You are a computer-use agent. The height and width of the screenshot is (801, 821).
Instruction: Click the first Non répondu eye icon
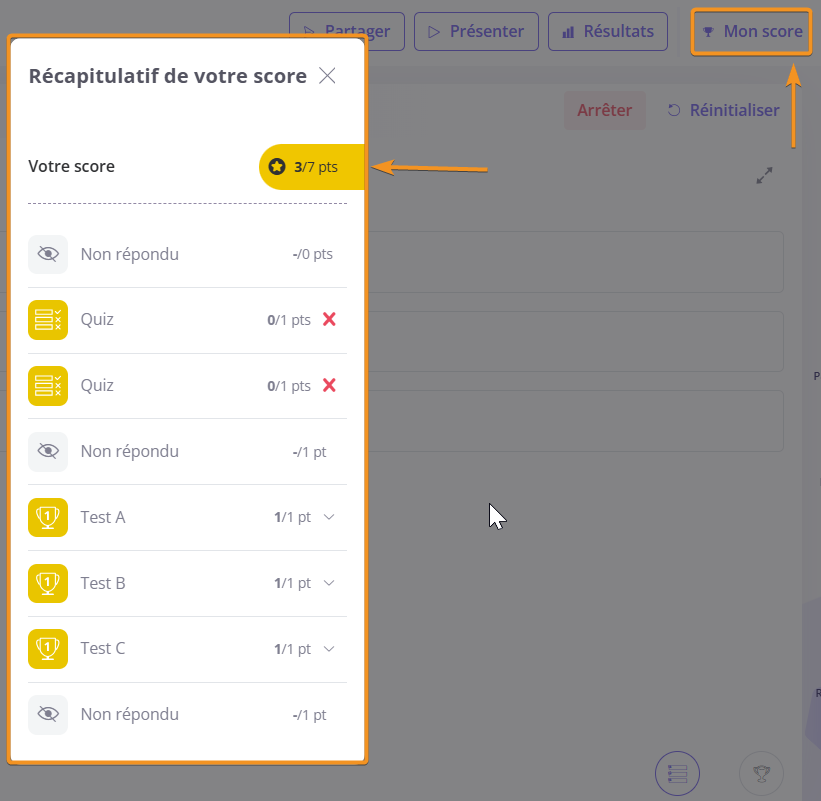pyautogui.click(x=48, y=254)
